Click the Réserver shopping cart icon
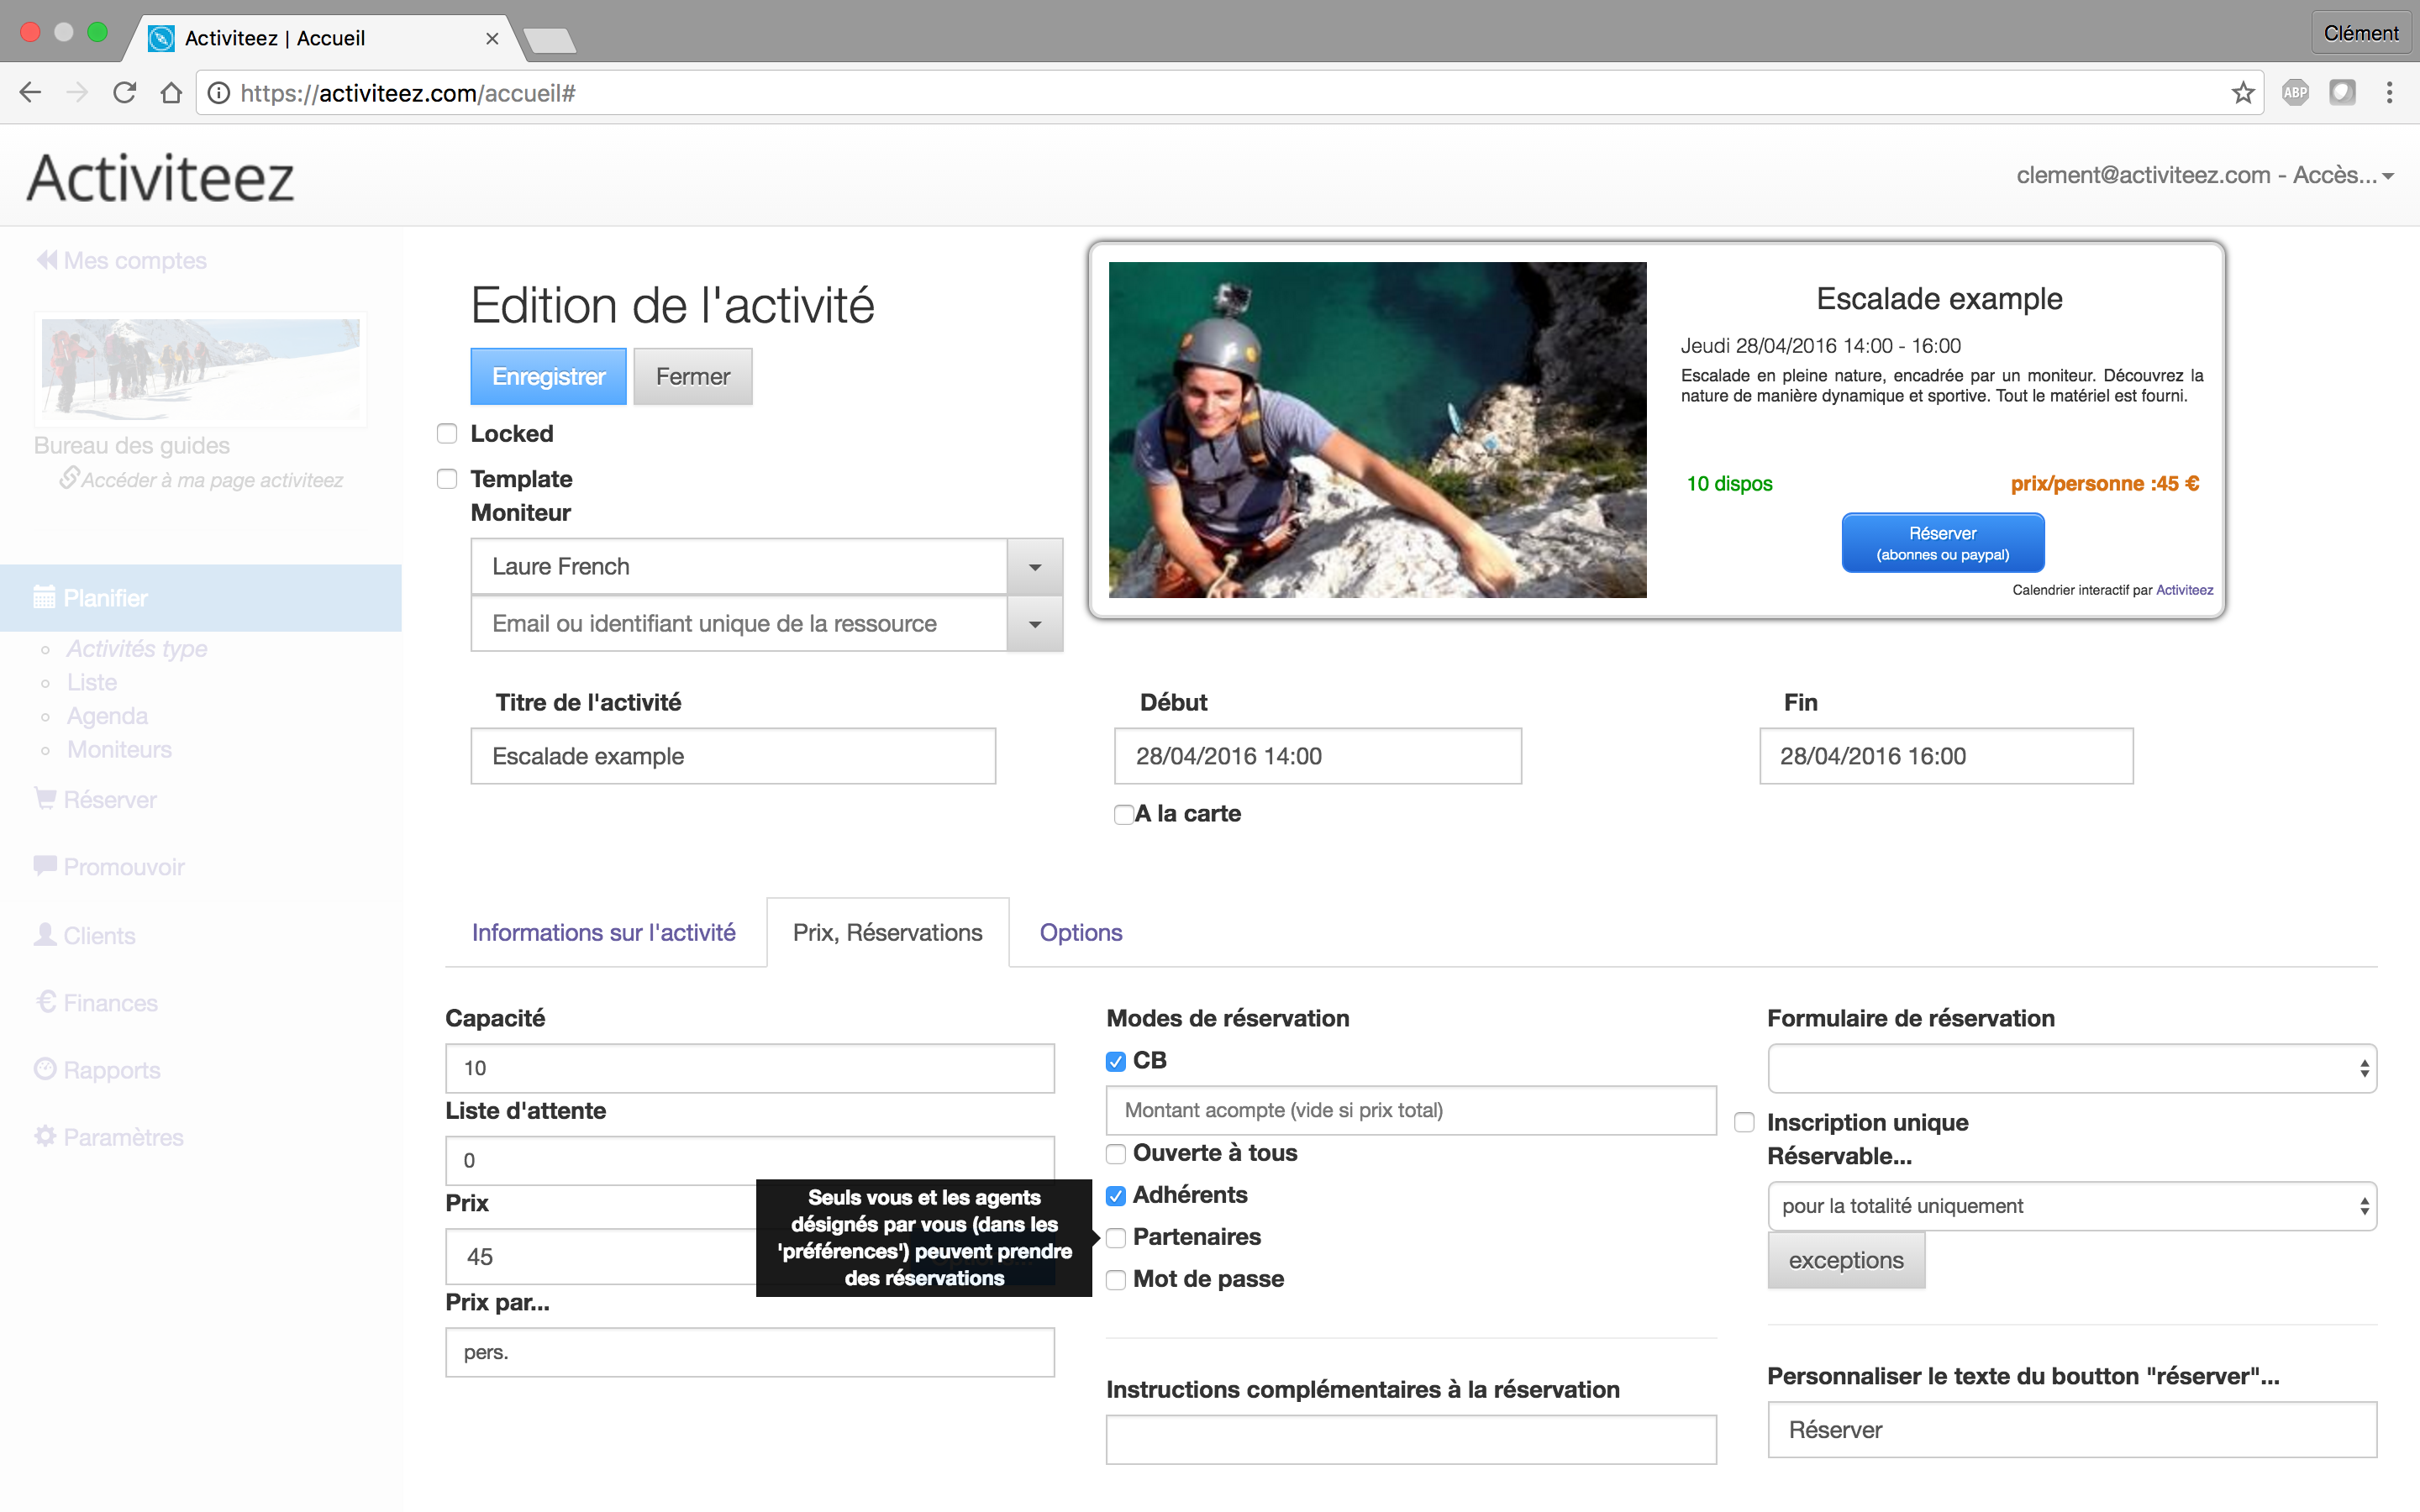Viewport: 2420px width, 1512px height. click(x=45, y=798)
